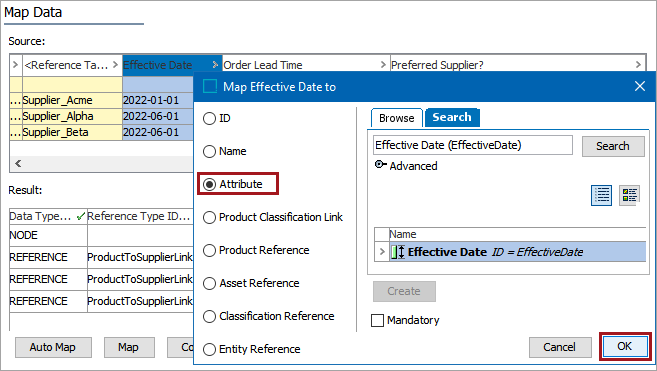Select Supplier_Beta cell in source table
The width and height of the screenshot is (657, 371).
click(72, 132)
